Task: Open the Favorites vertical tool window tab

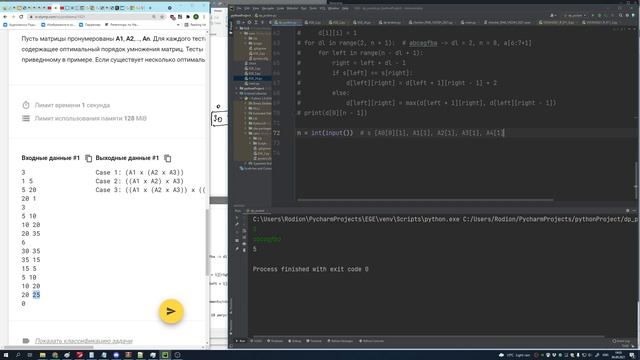Action: pos(231,326)
